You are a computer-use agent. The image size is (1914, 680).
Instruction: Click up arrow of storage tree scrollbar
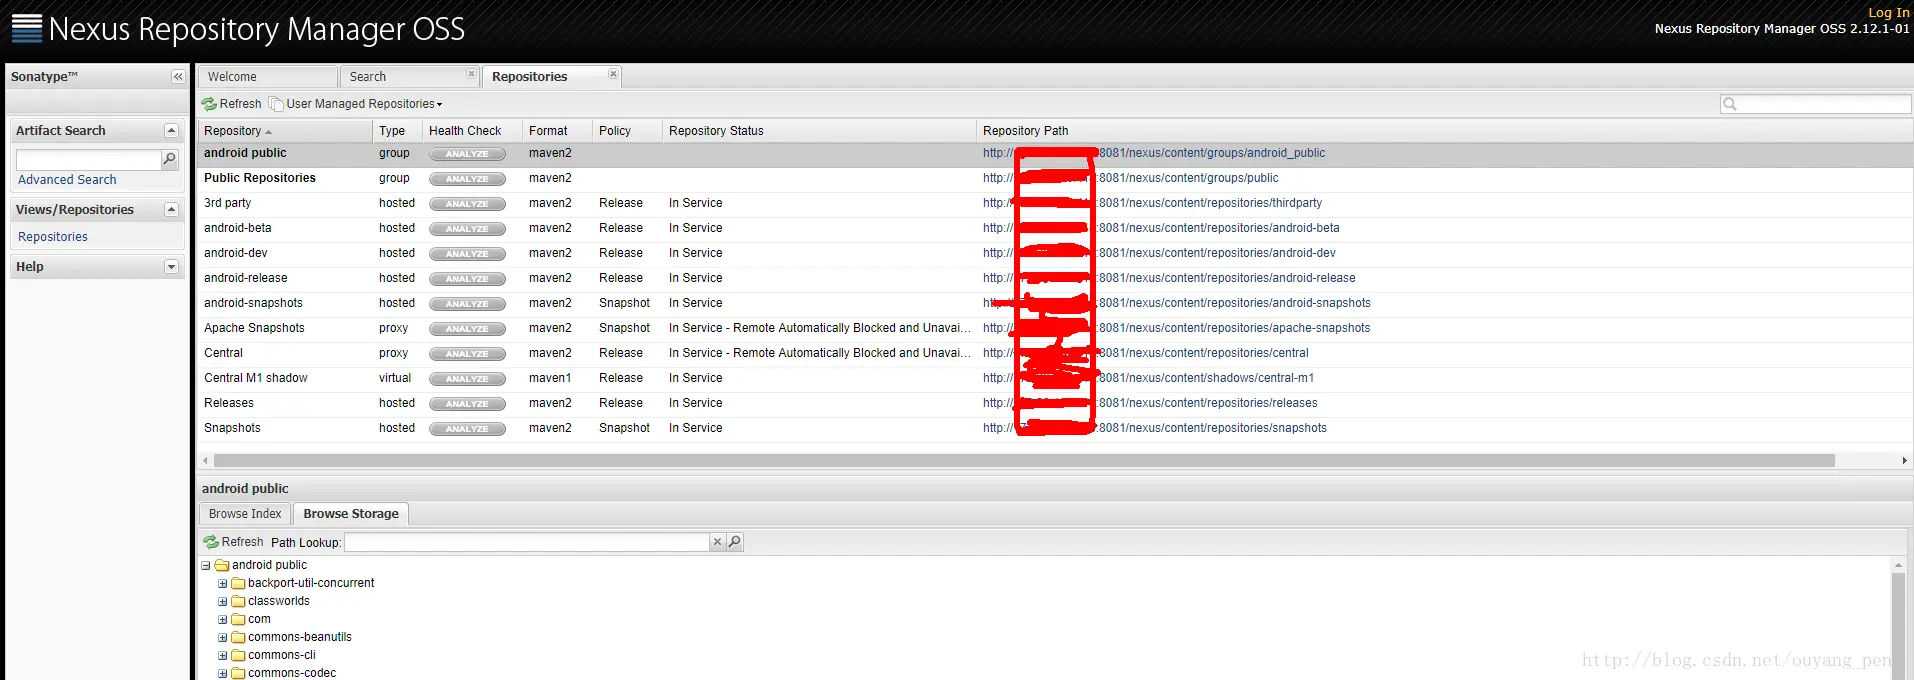(x=1898, y=566)
